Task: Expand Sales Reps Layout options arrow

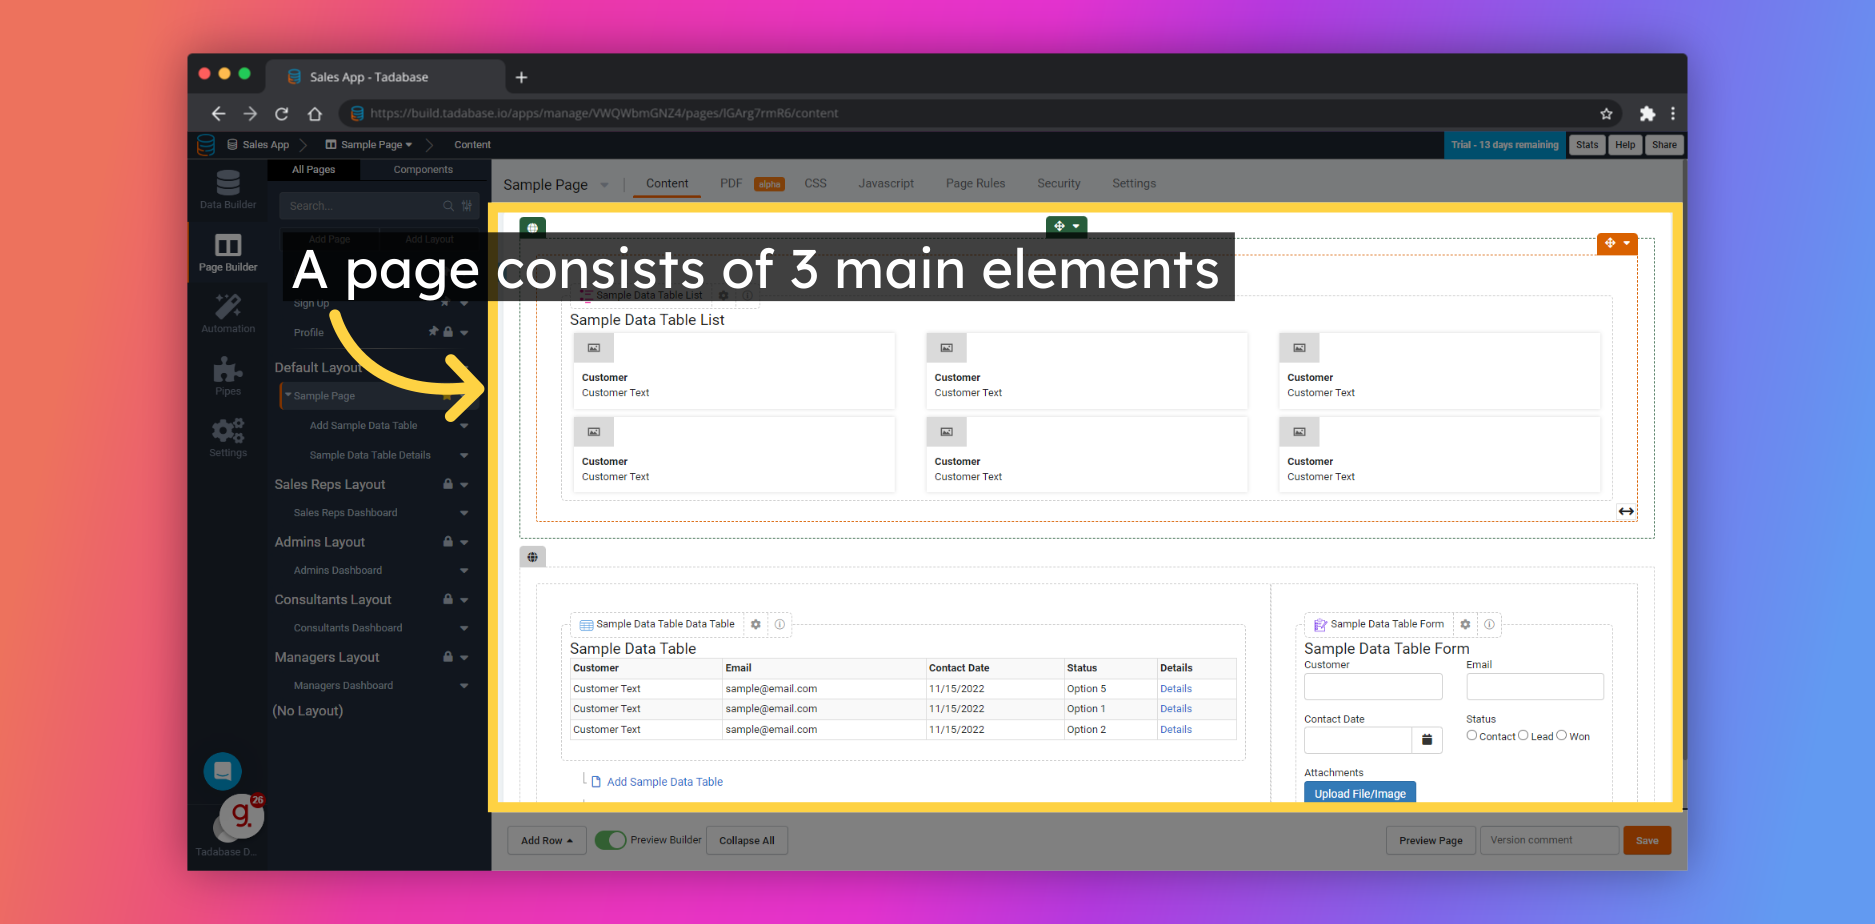Action: (464, 485)
